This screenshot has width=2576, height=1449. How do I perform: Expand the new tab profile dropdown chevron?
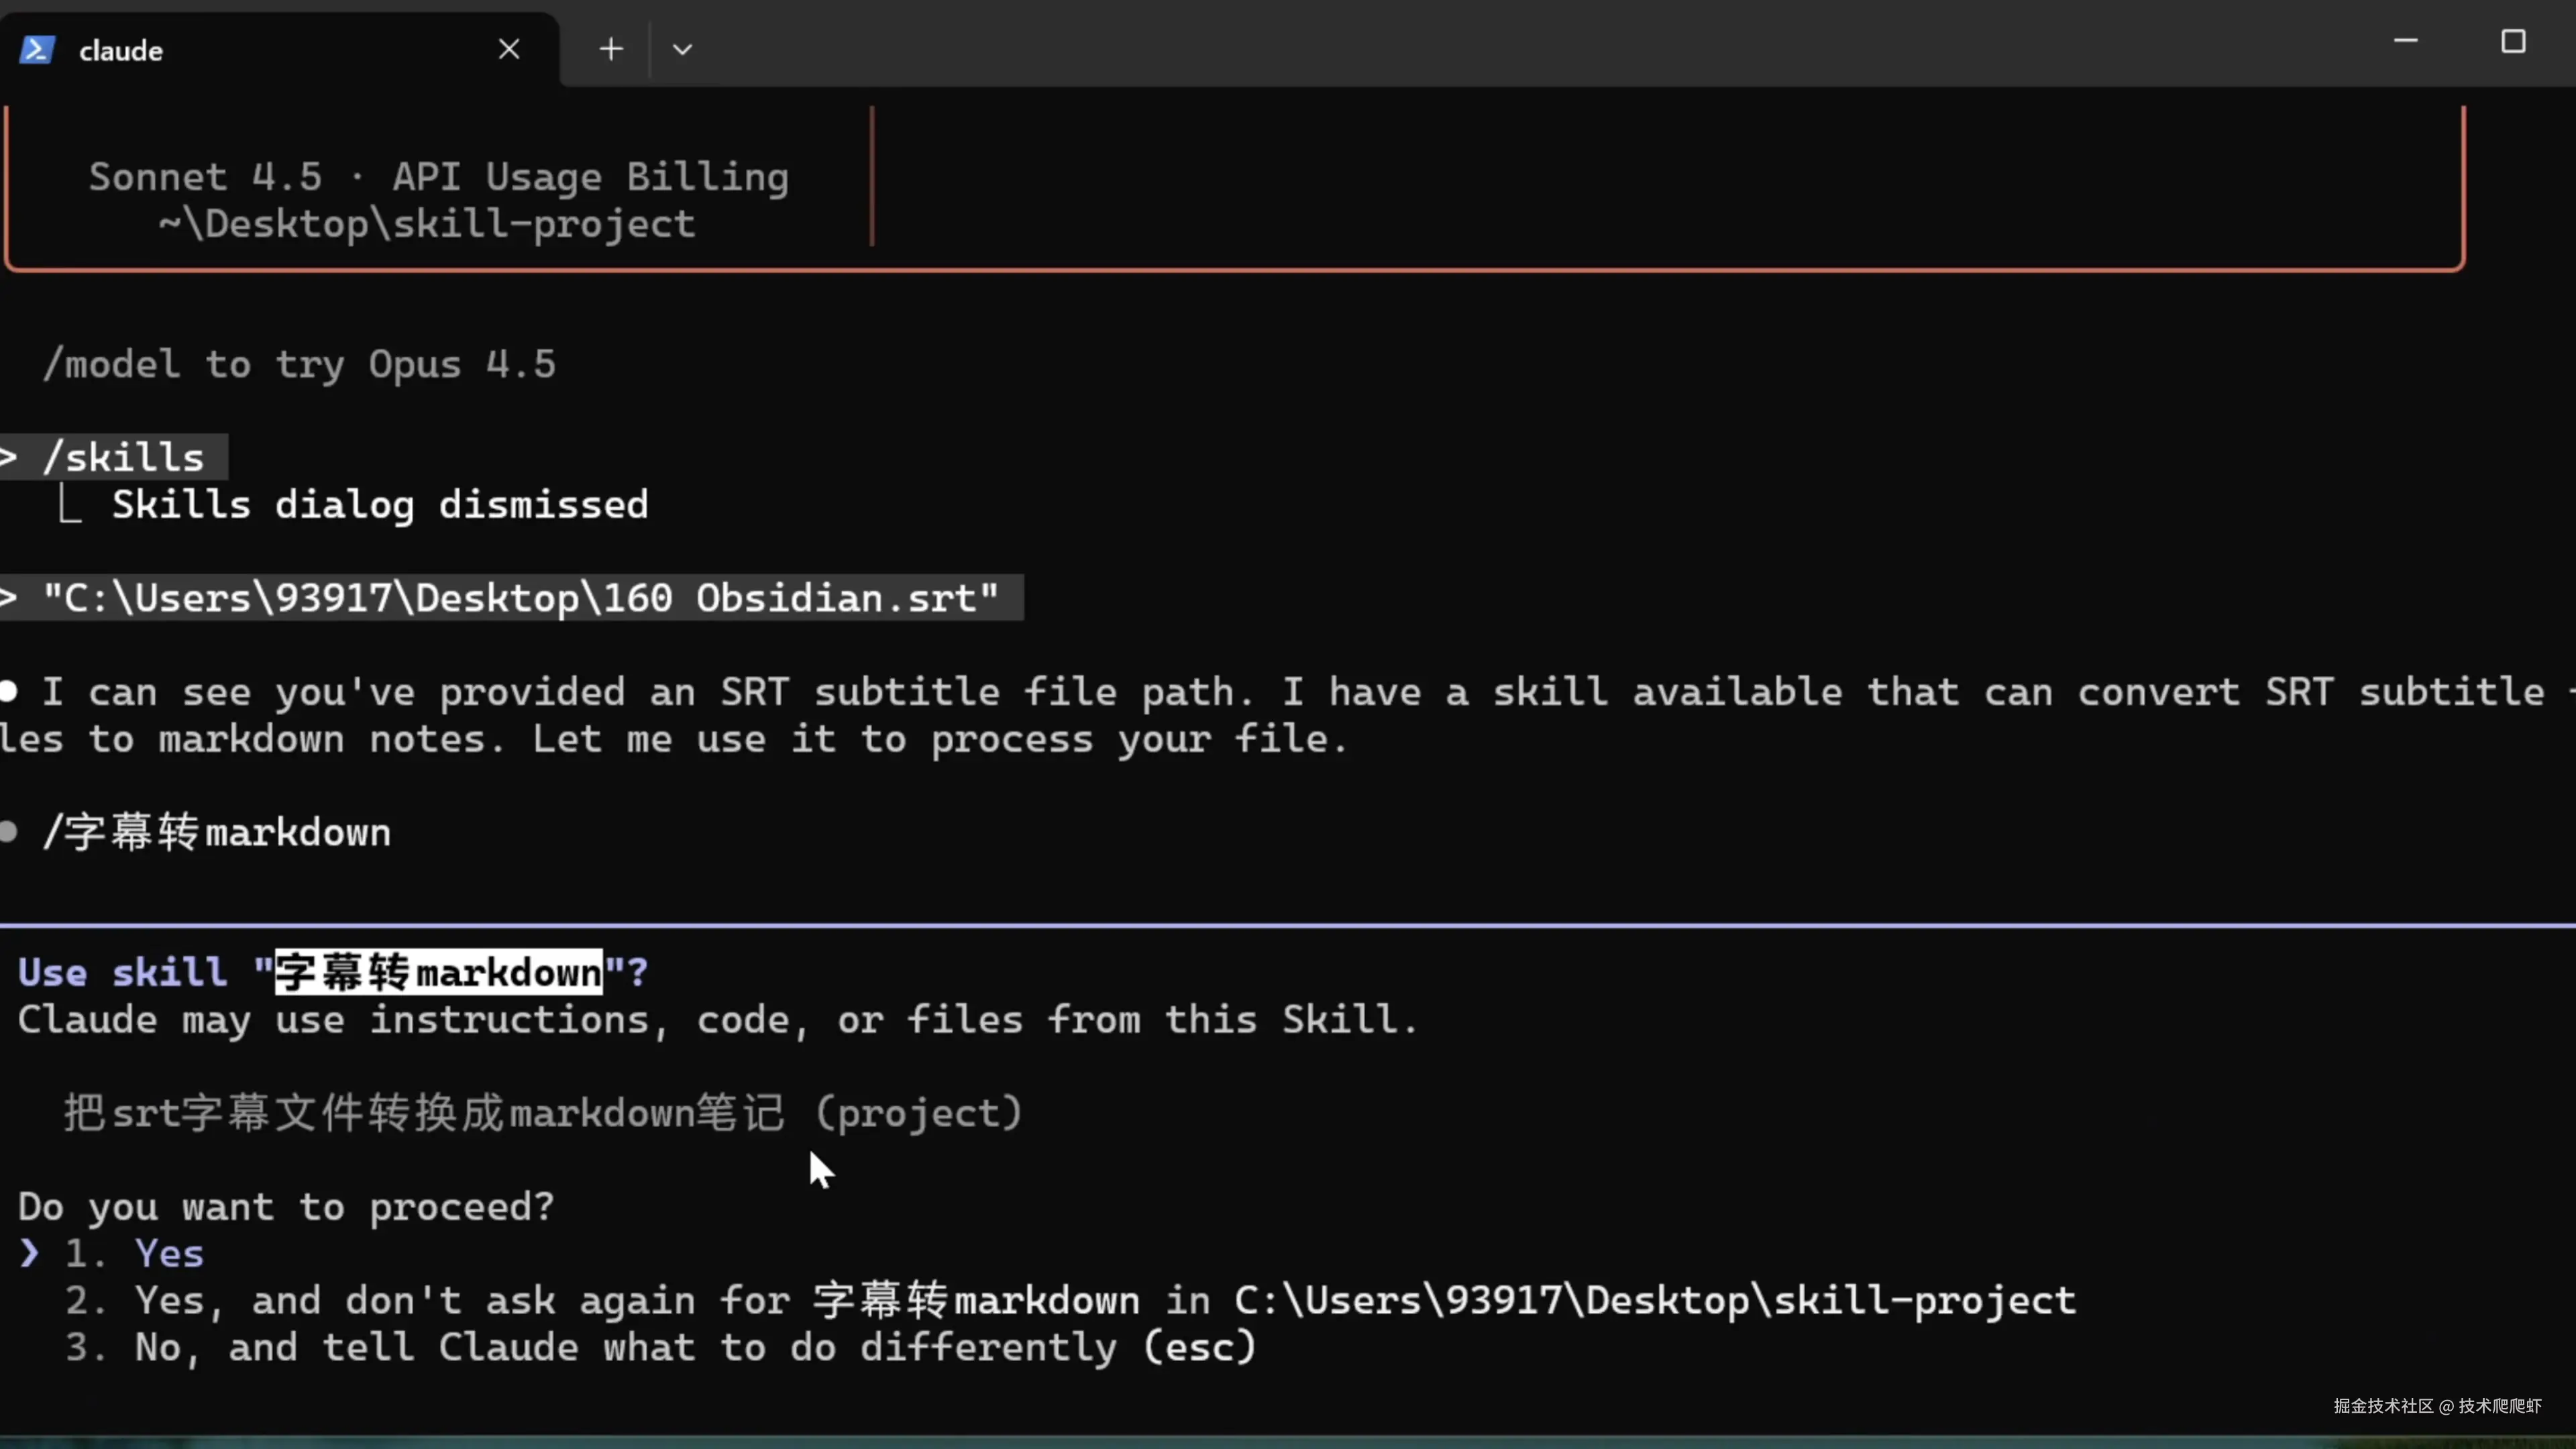[682, 49]
